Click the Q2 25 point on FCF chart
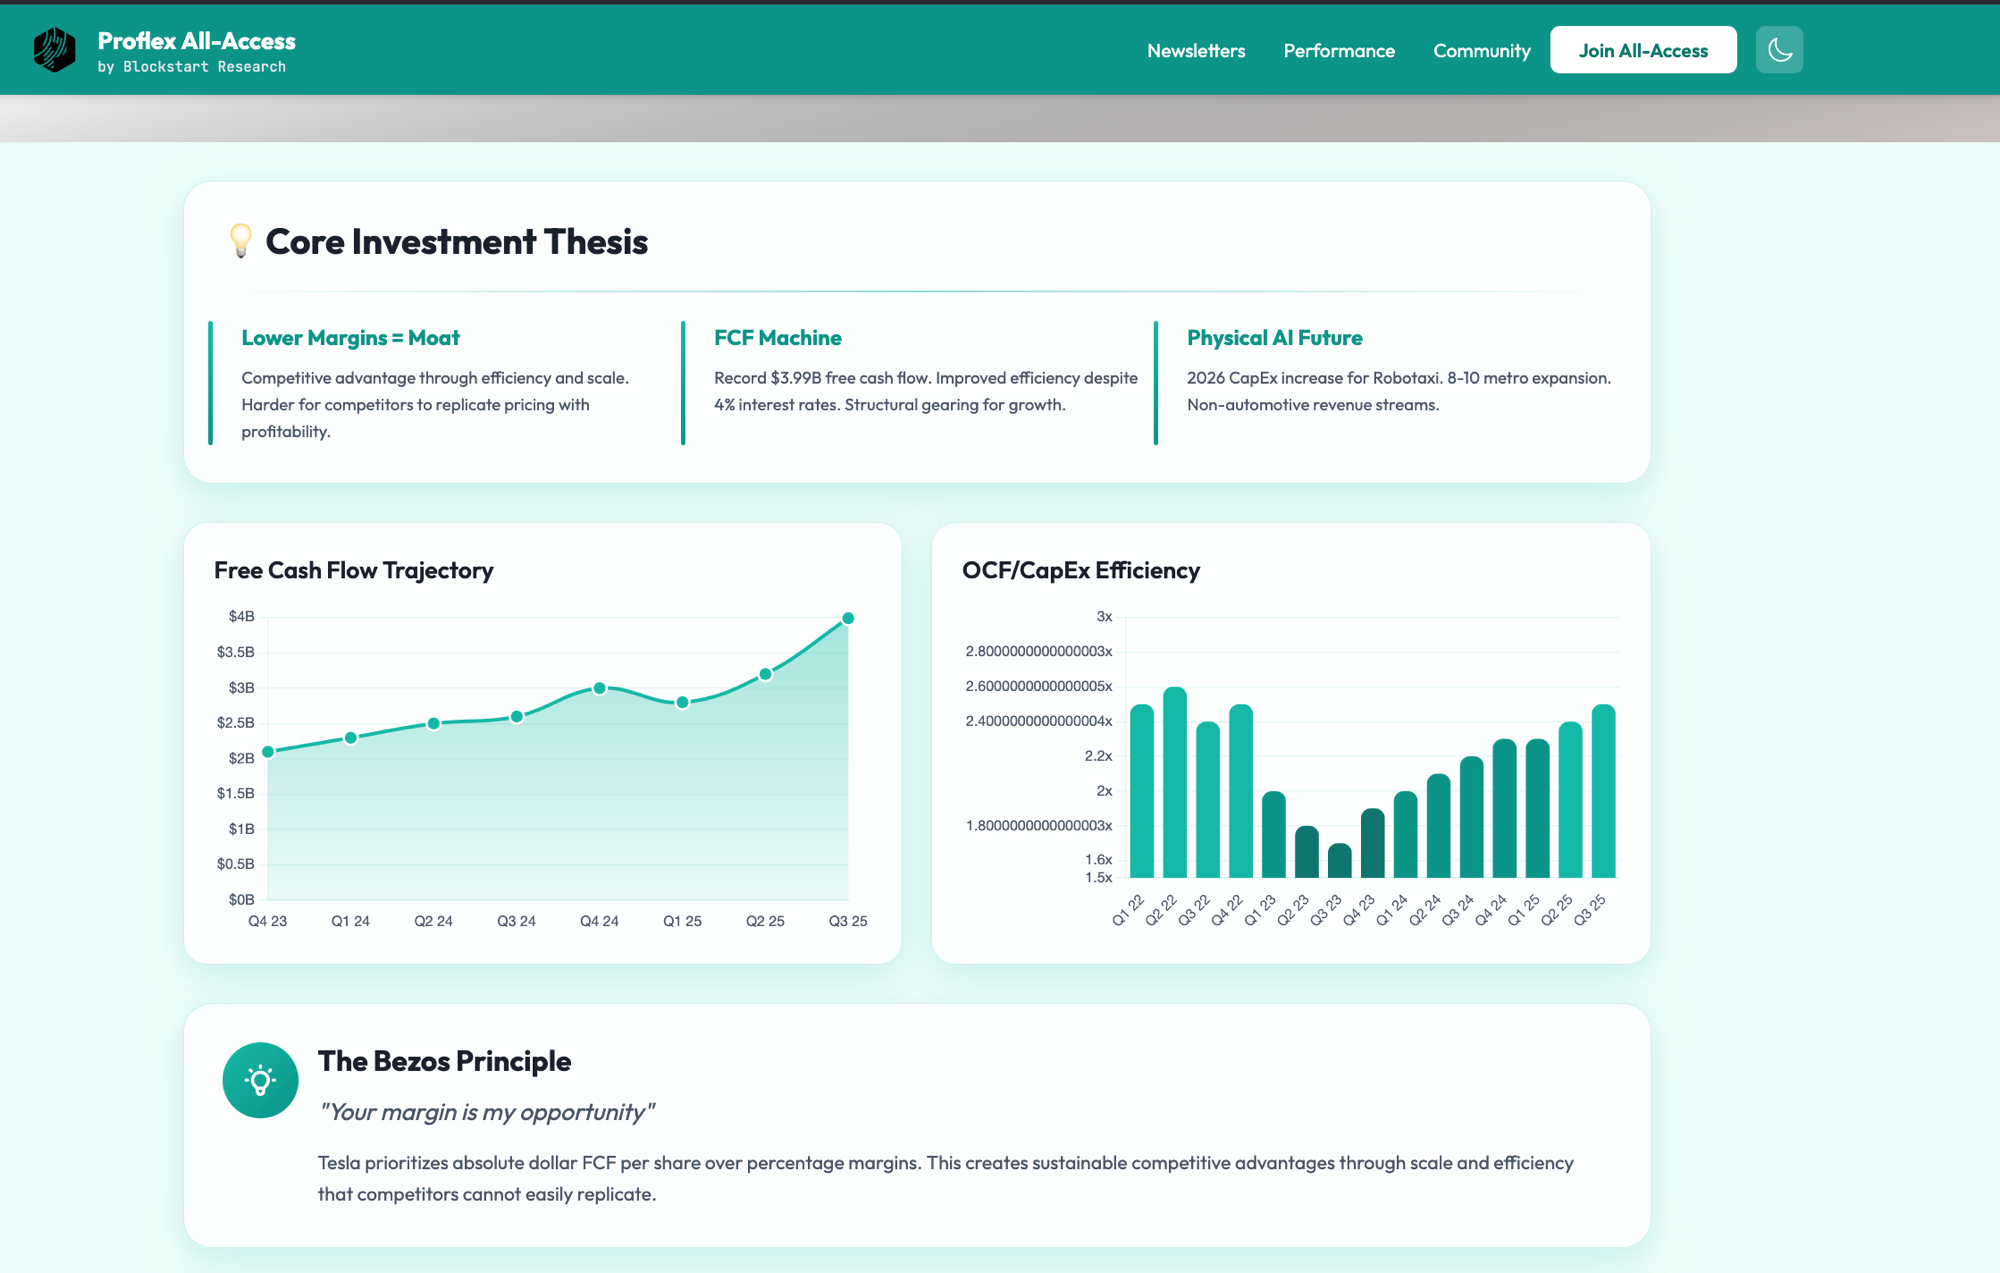This screenshot has height=1273, width=2000. (x=765, y=674)
